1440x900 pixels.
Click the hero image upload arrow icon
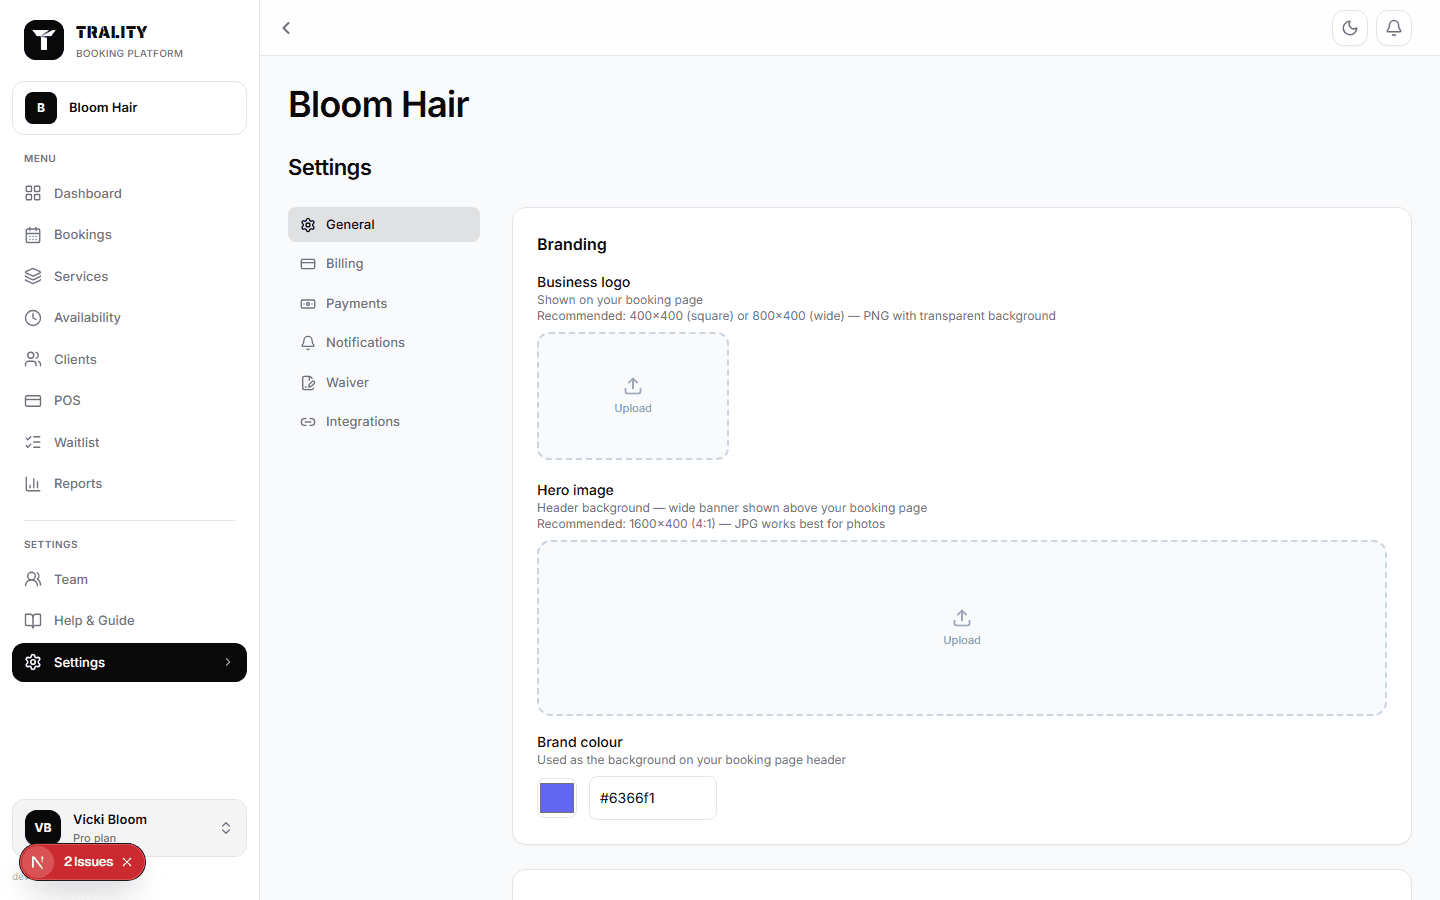pos(962,618)
